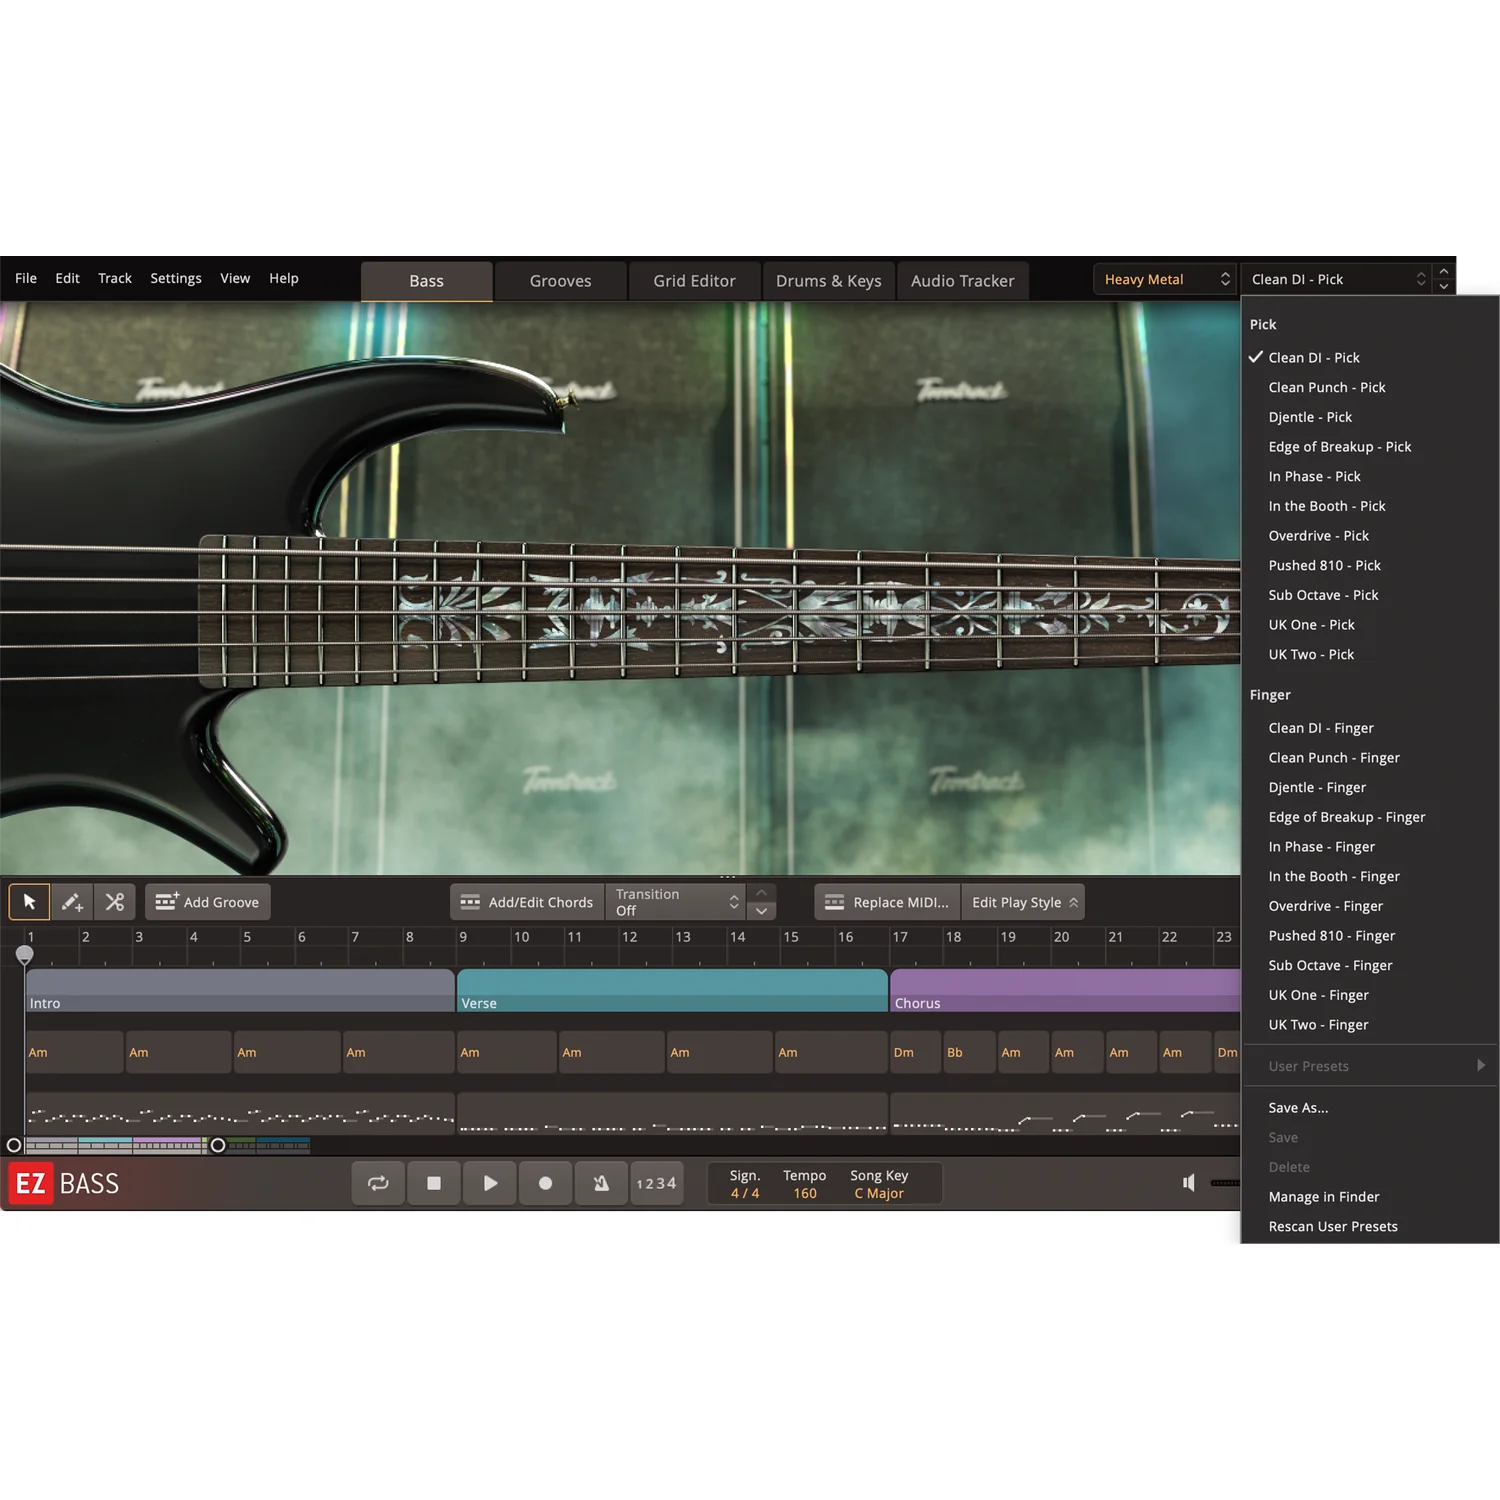Viewport: 1500px width, 1500px height.
Task: Select UK Two - Finger preset
Action: point(1370,1025)
